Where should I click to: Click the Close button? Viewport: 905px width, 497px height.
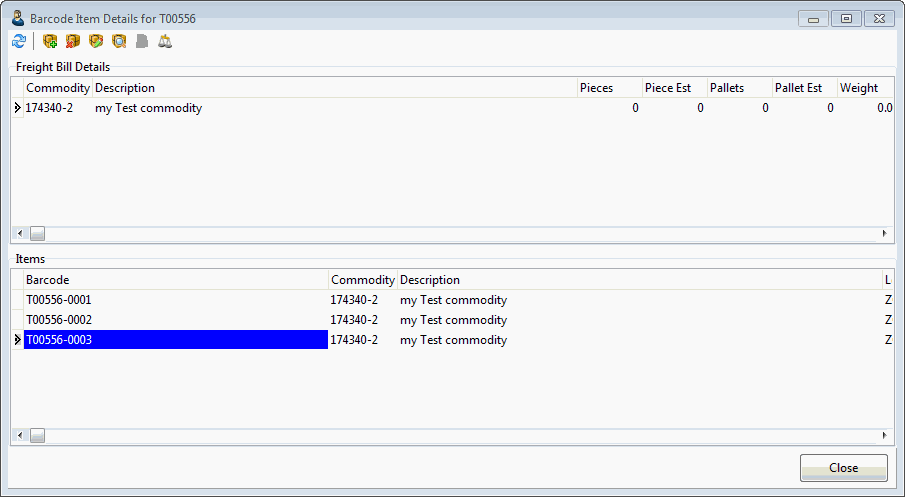click(843, 468)
